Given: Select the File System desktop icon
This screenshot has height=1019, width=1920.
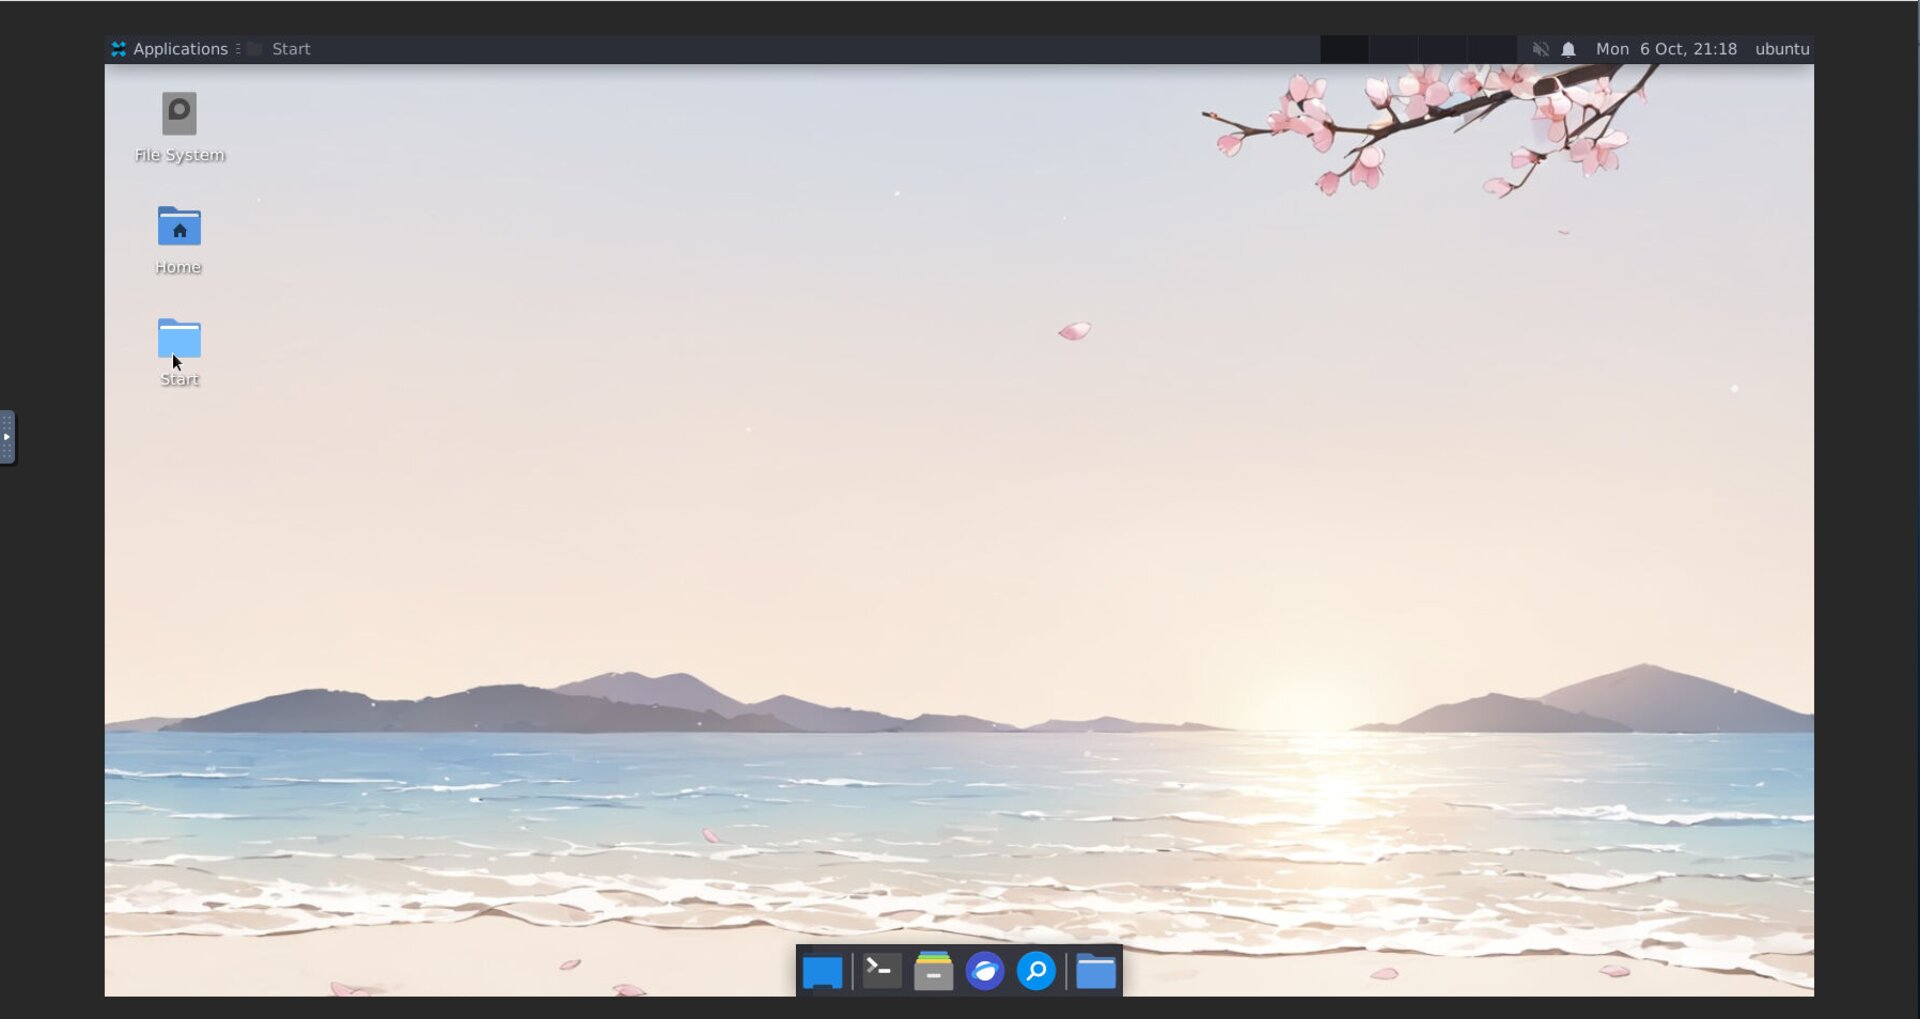Looking at the screenshot, I should pos(179,115).
